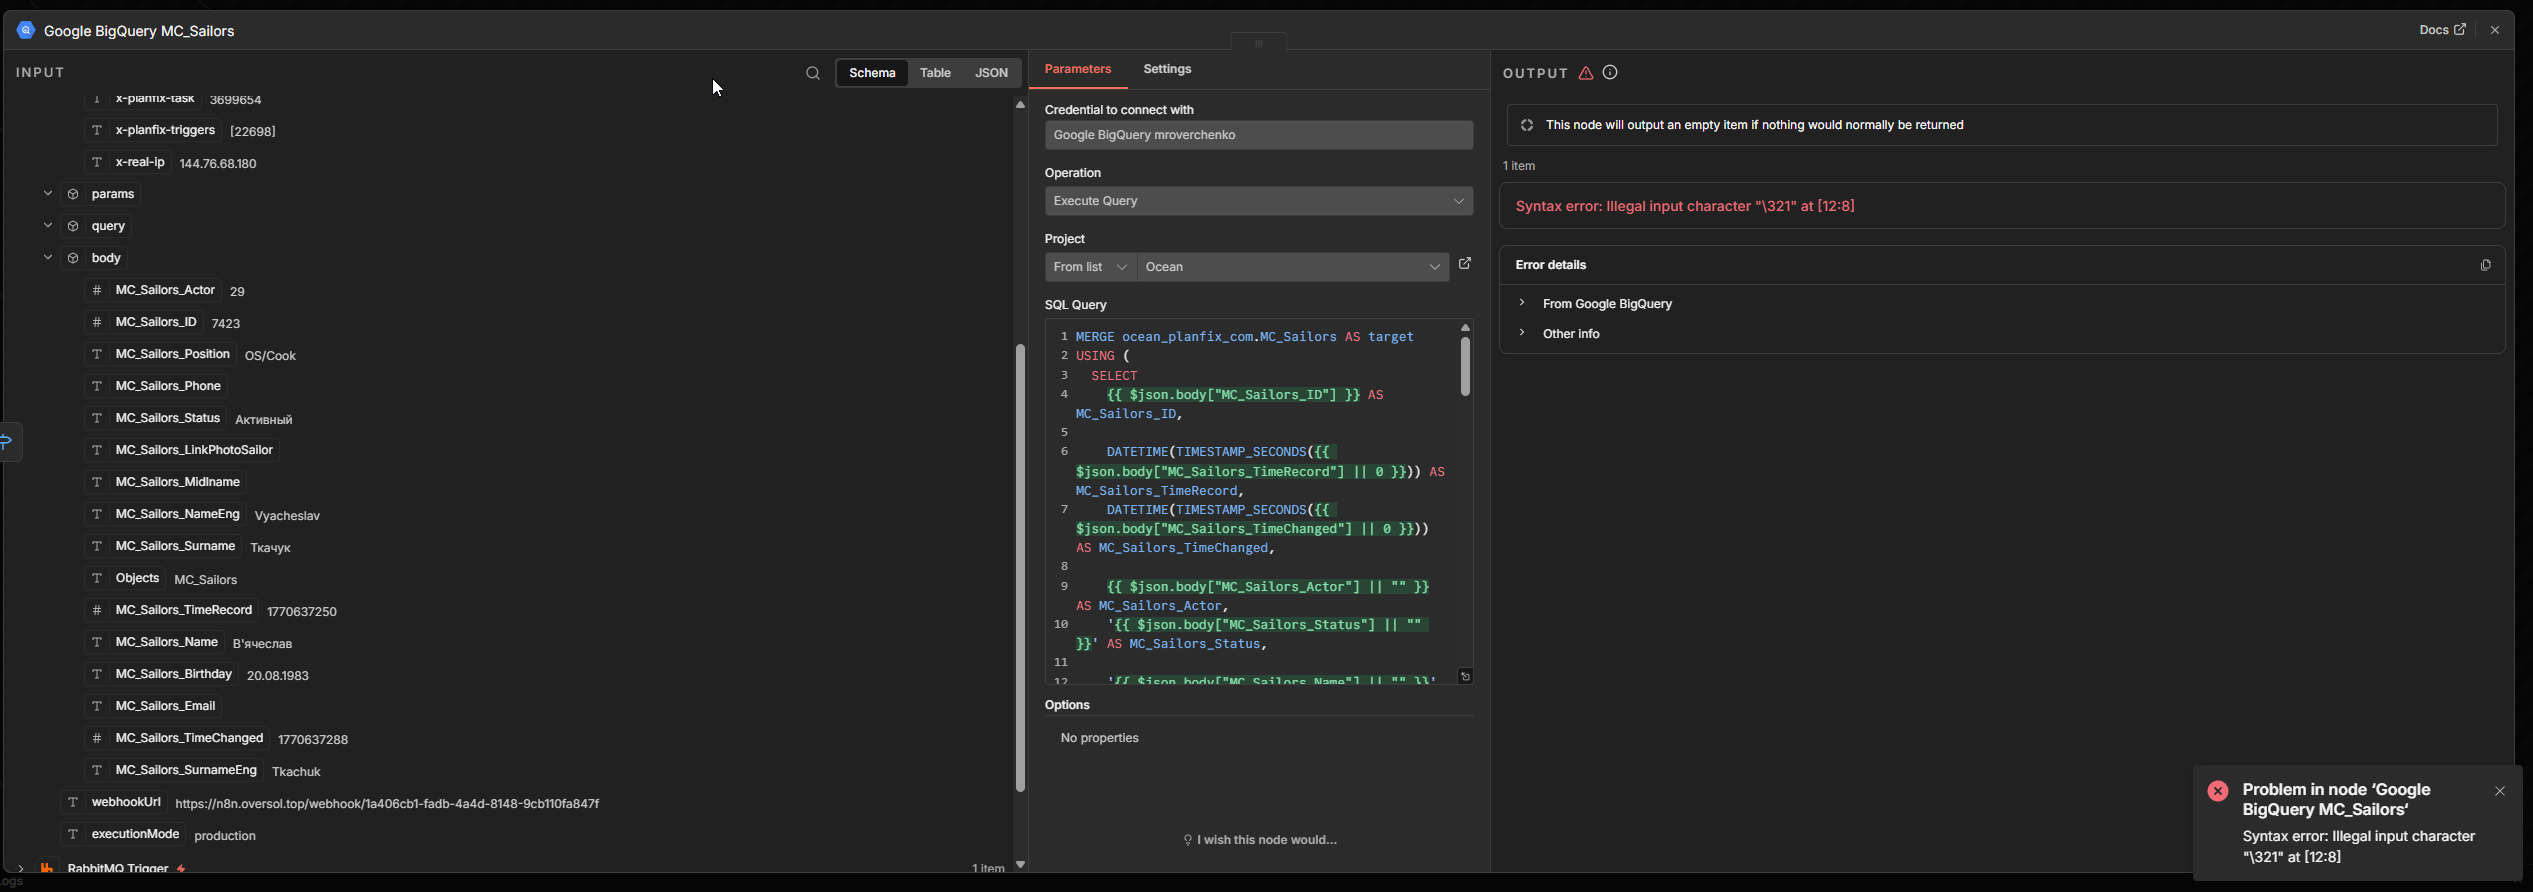This screenshot has height=892, width=2533.
Task: Click the Credential field Google BigQuery mroverchenko
Action: click(x=1258, y=135)
